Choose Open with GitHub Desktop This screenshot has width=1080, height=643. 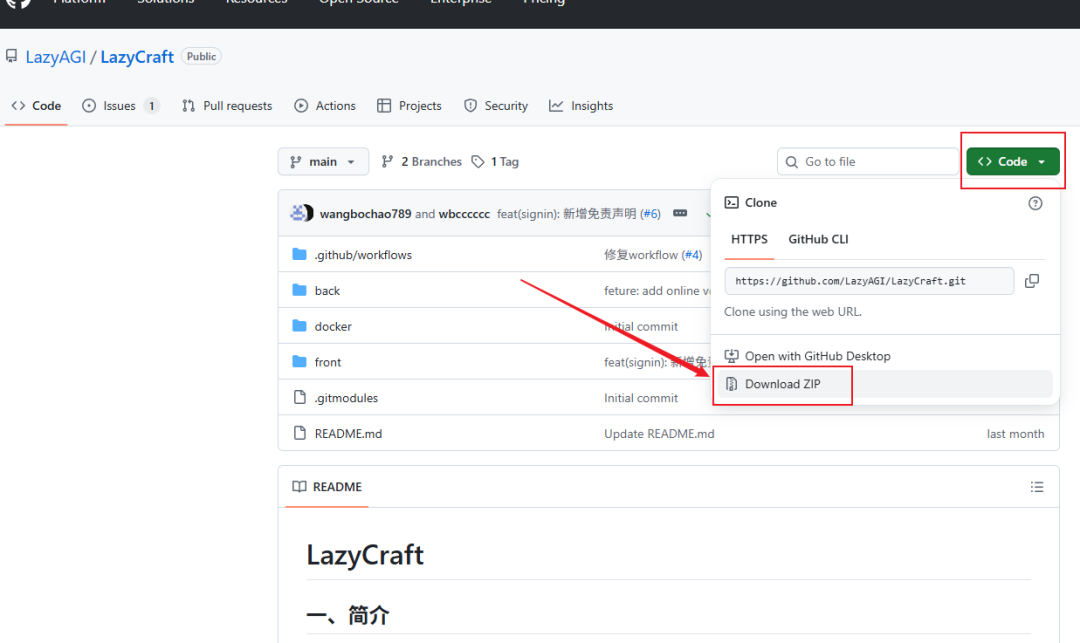817,356
